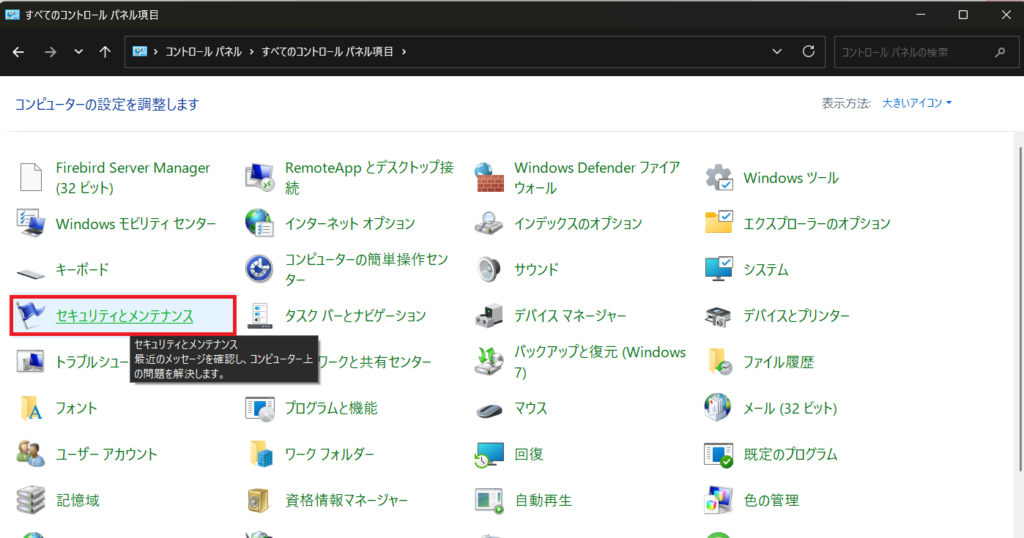Click the vertical scrollbar thumb

(1019, 308)
